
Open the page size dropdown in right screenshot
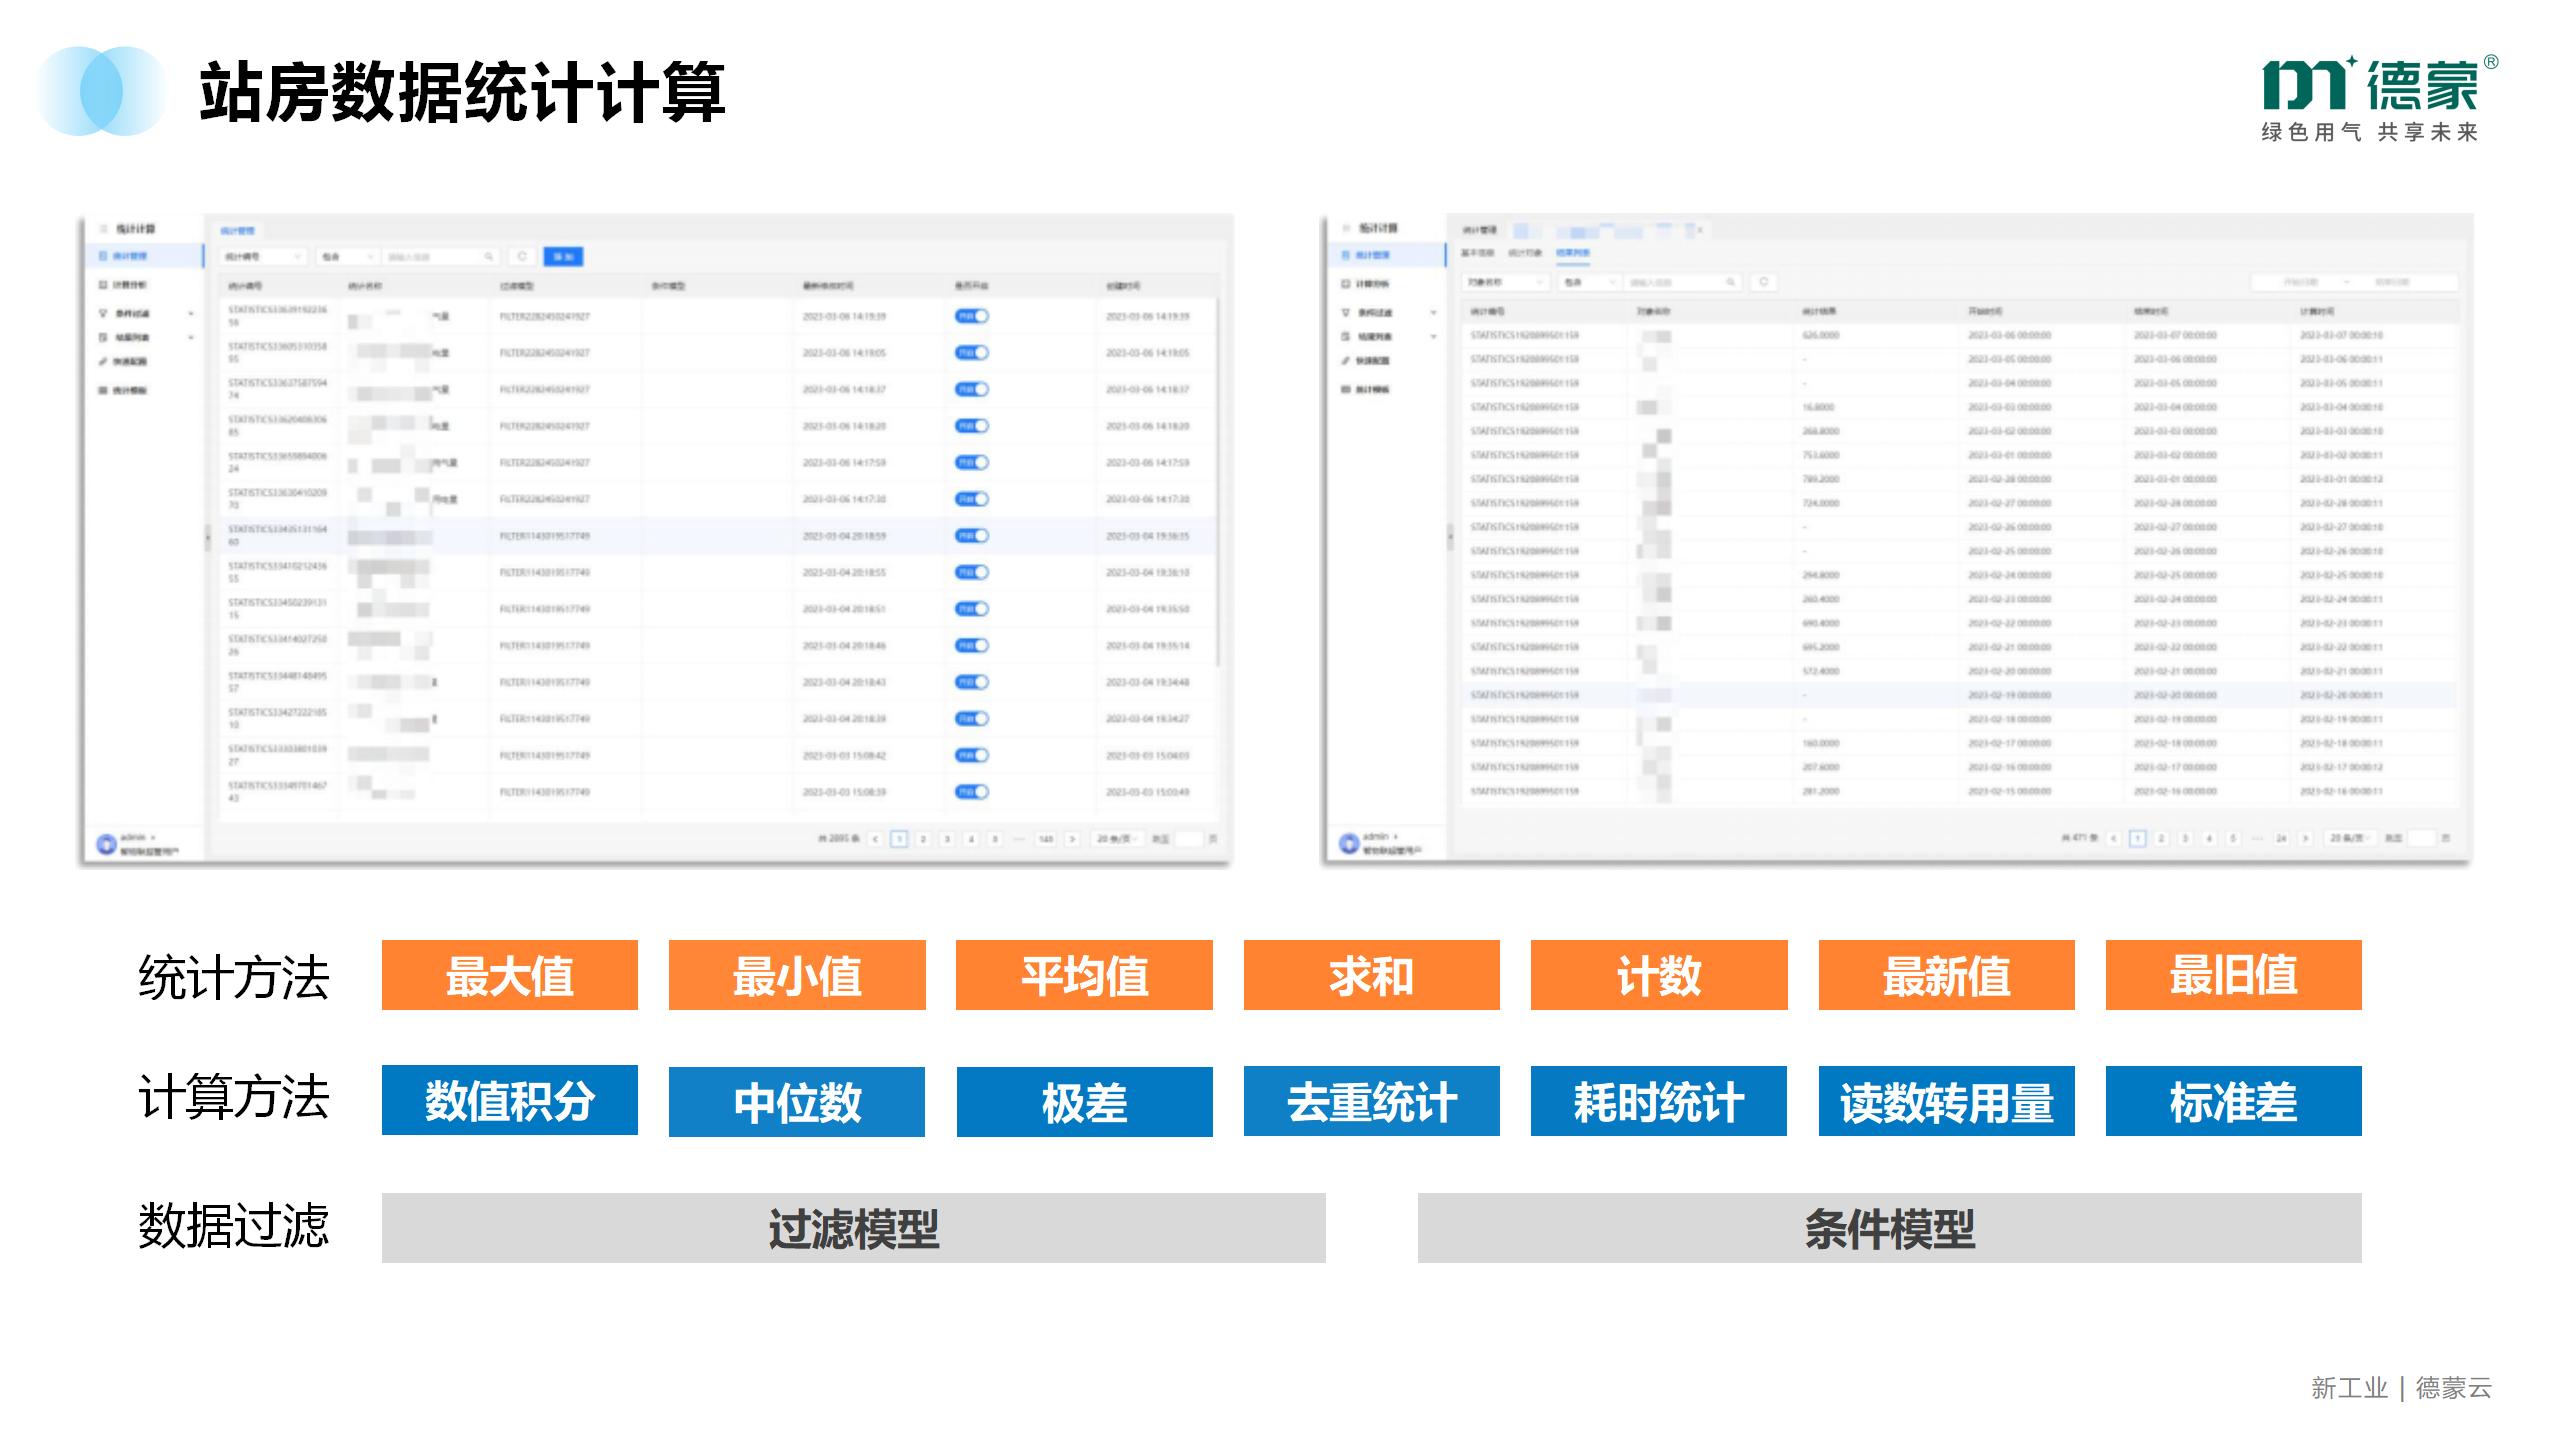tap(2350, 838)
